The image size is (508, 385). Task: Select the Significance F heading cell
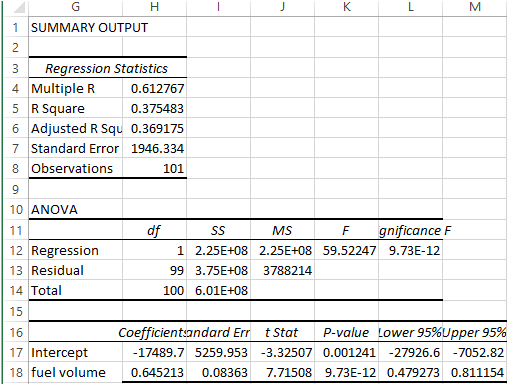pyautogui.click(x=411, y=230)
